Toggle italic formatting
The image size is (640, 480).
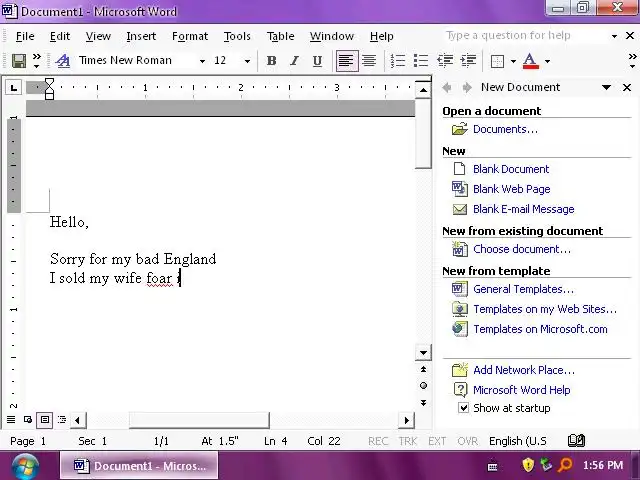coord(294,61)
